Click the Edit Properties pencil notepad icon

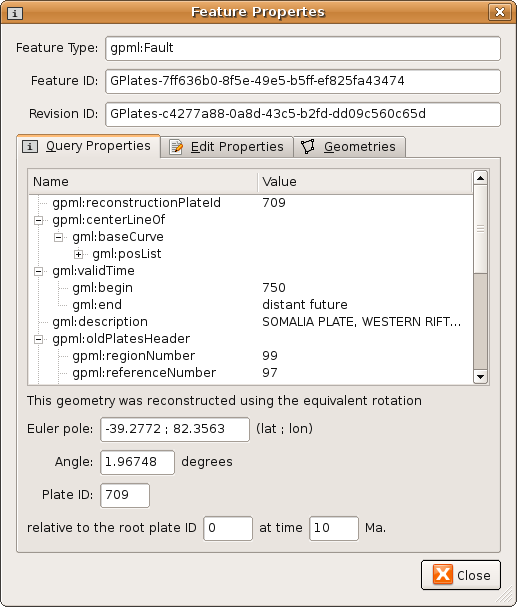[176, 147]
